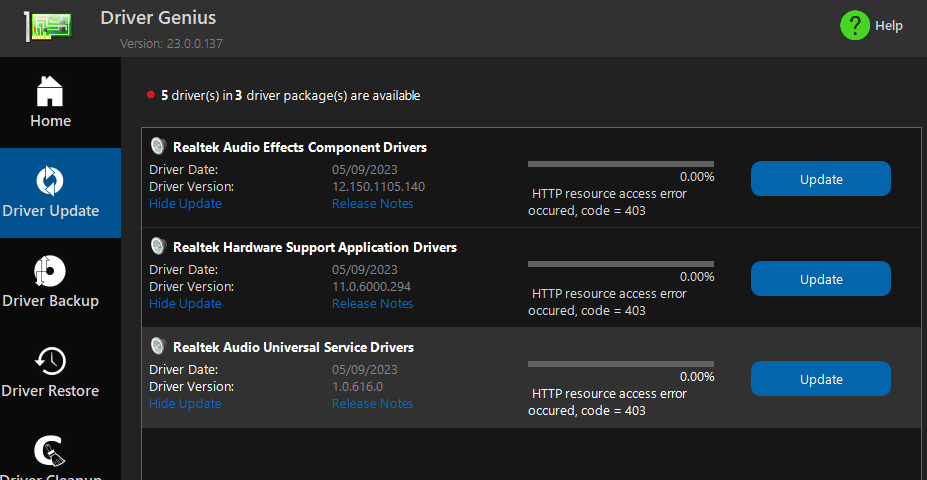Update Realtek Audio Universal Service Drivers
Viewport: 927px width, 480px height.
(x=820, y=379)
